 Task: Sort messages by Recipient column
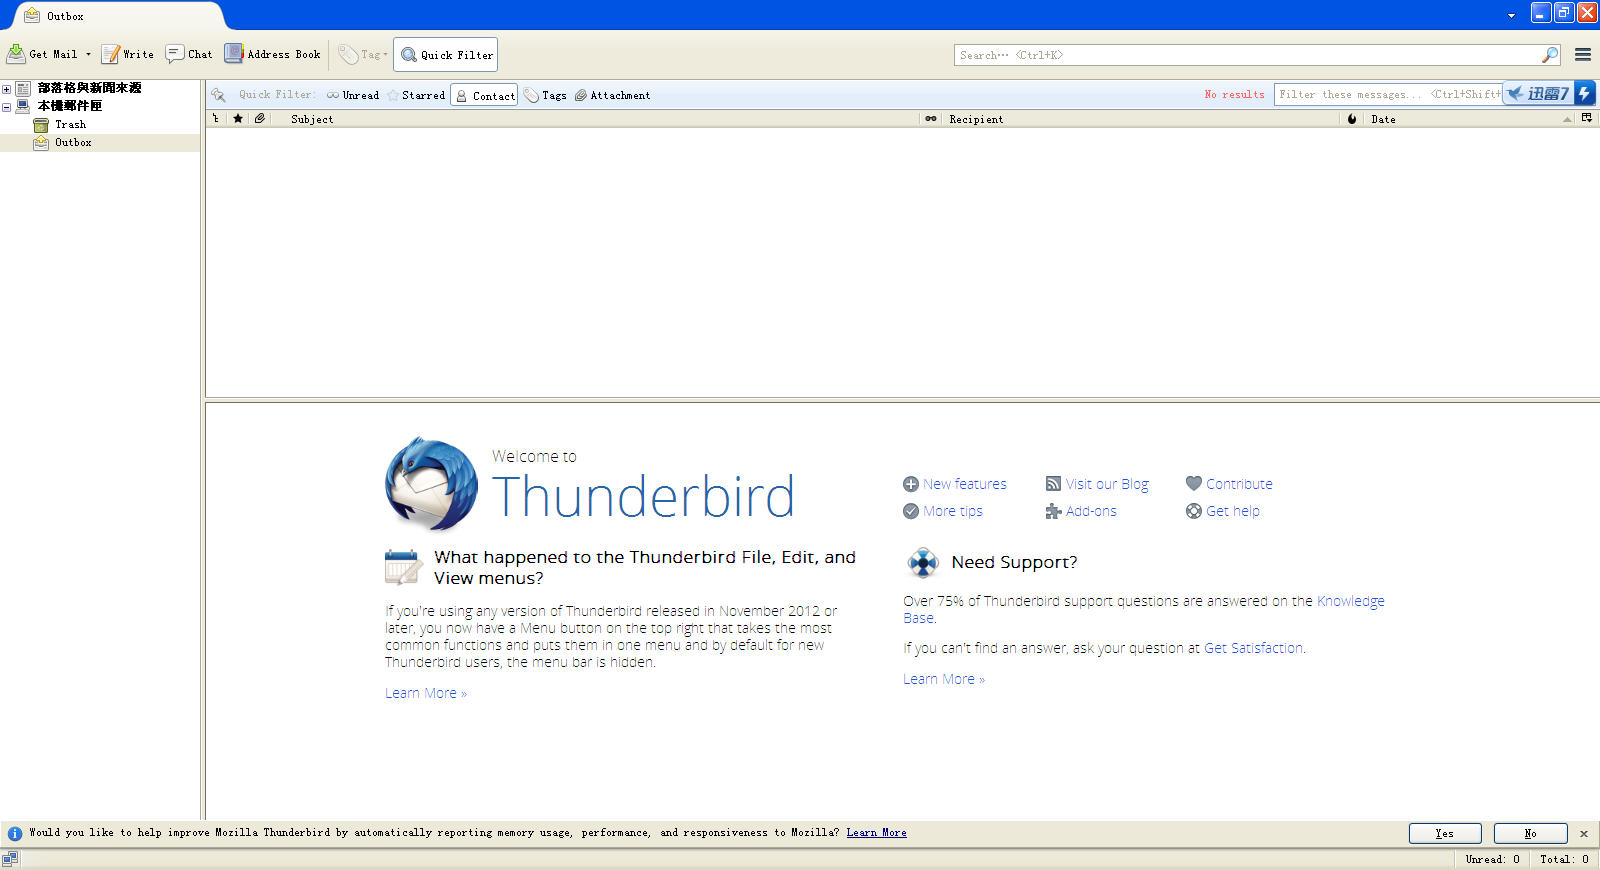point(1141,119)
